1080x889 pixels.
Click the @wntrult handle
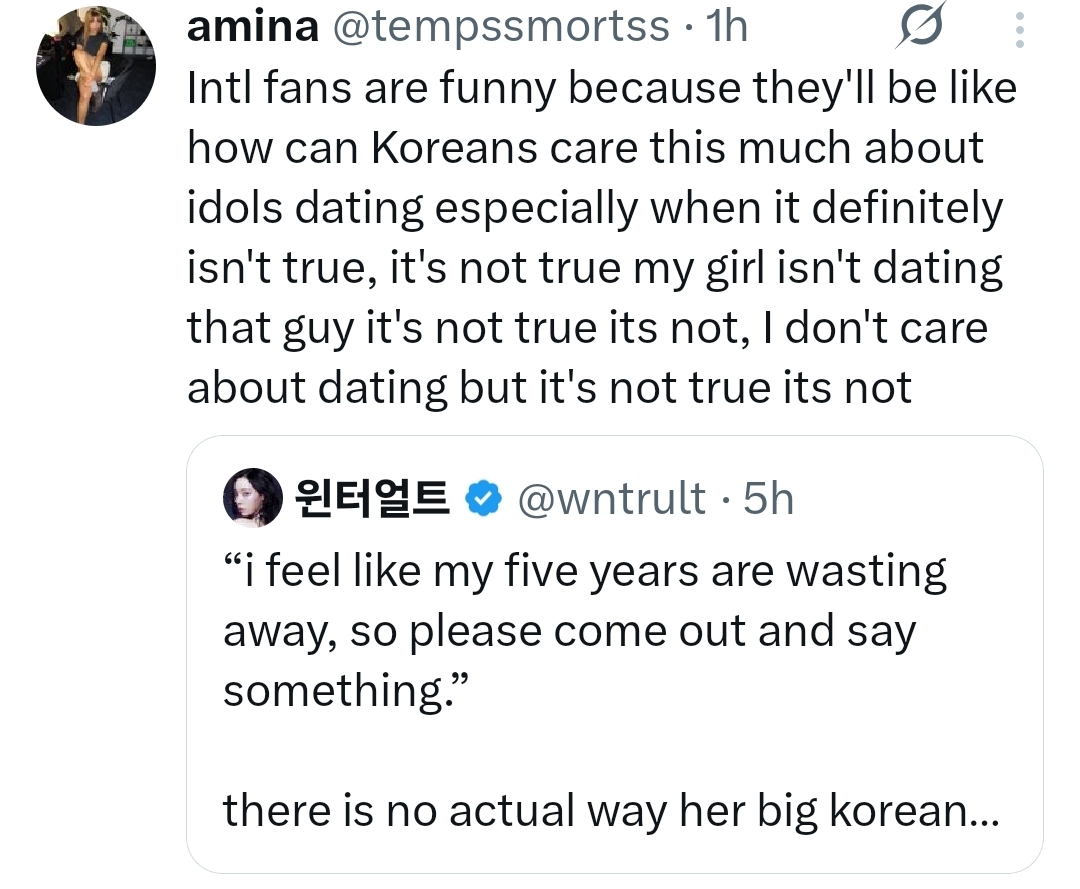[612, 498]
